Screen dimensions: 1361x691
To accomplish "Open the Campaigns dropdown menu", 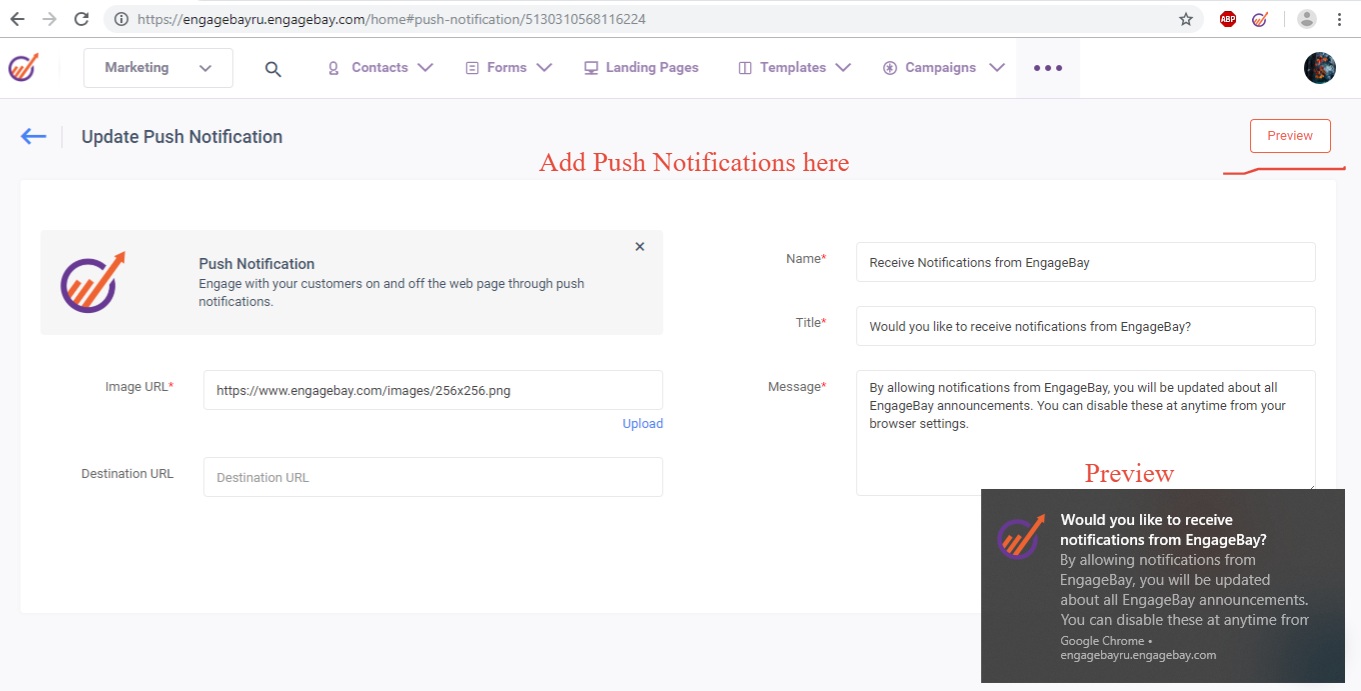I will [x=943, y=68].
